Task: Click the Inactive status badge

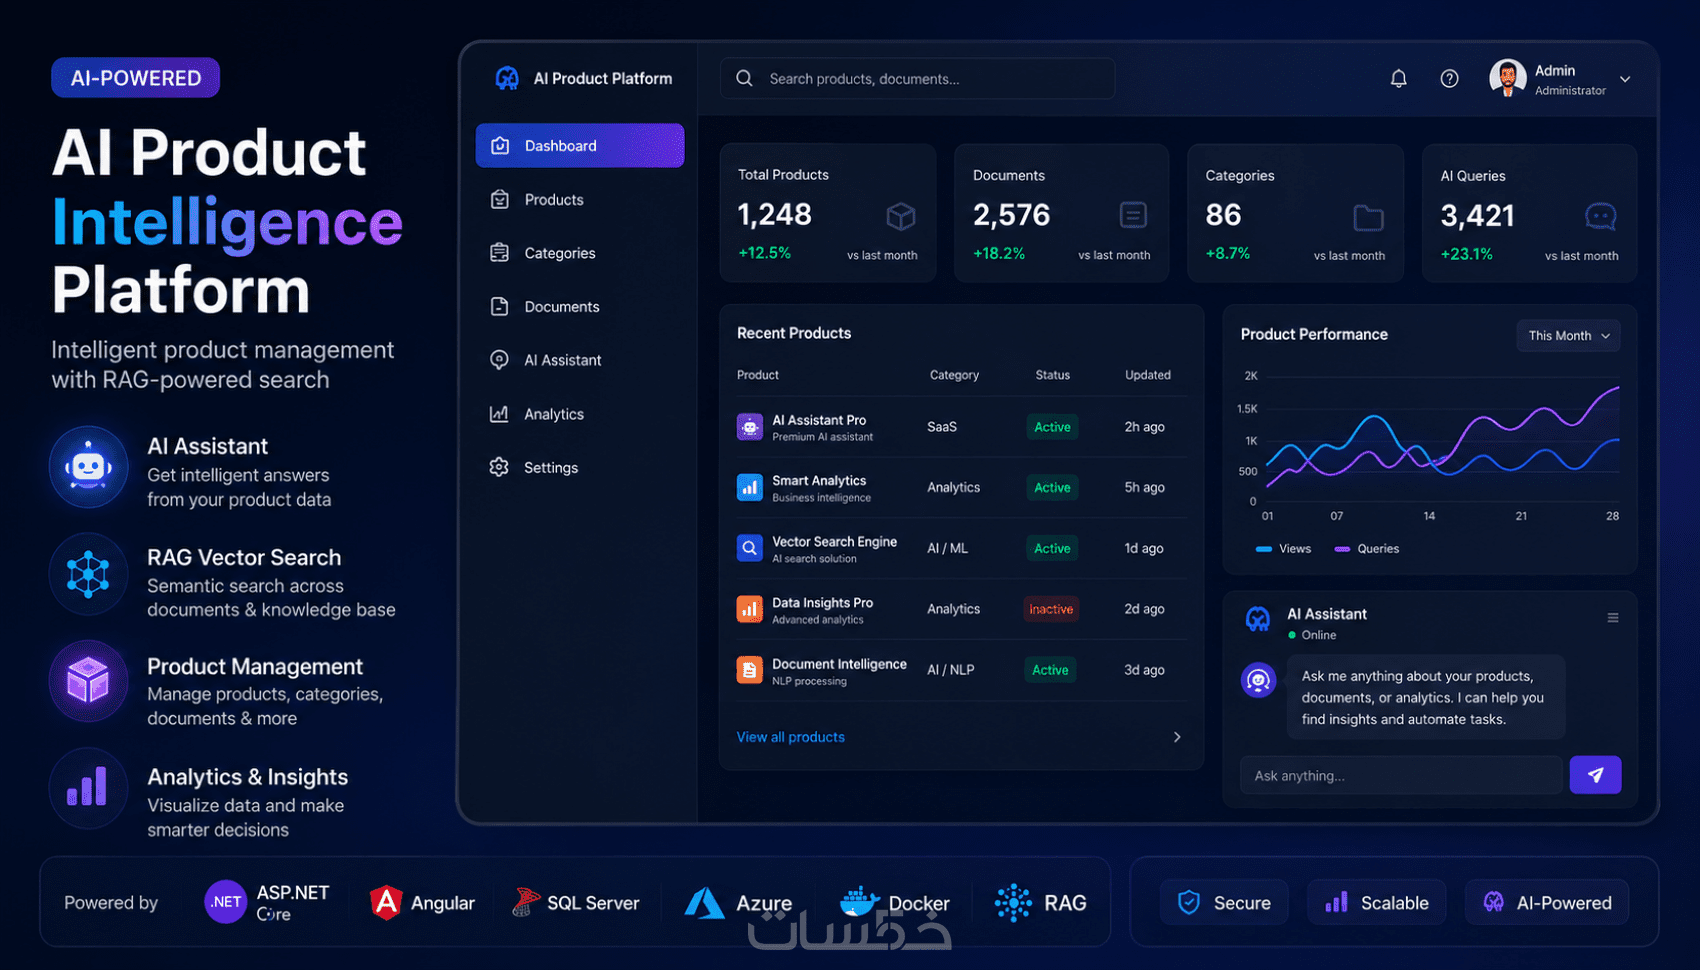Action: point(1051,609)
